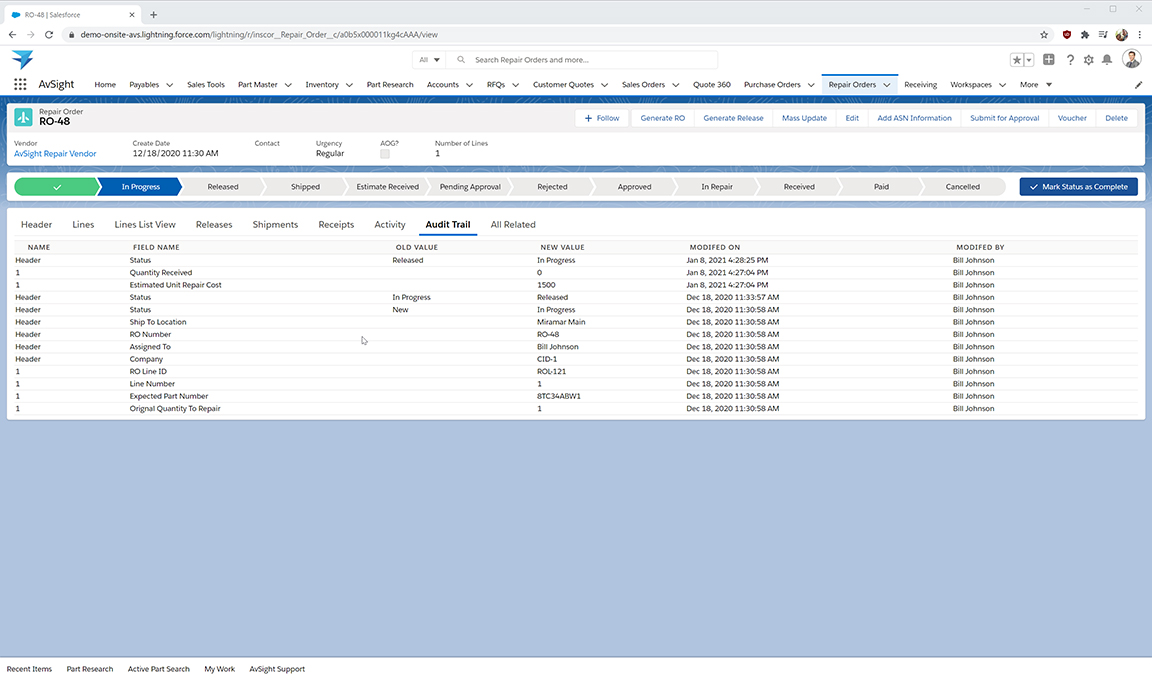Open the browser extensions puzzle icon
Screen dimensions: 1152x680
point(1084,35)
